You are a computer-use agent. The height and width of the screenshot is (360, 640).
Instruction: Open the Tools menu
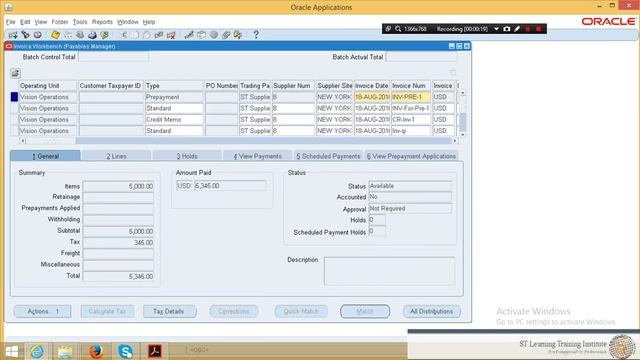point(80,22)
